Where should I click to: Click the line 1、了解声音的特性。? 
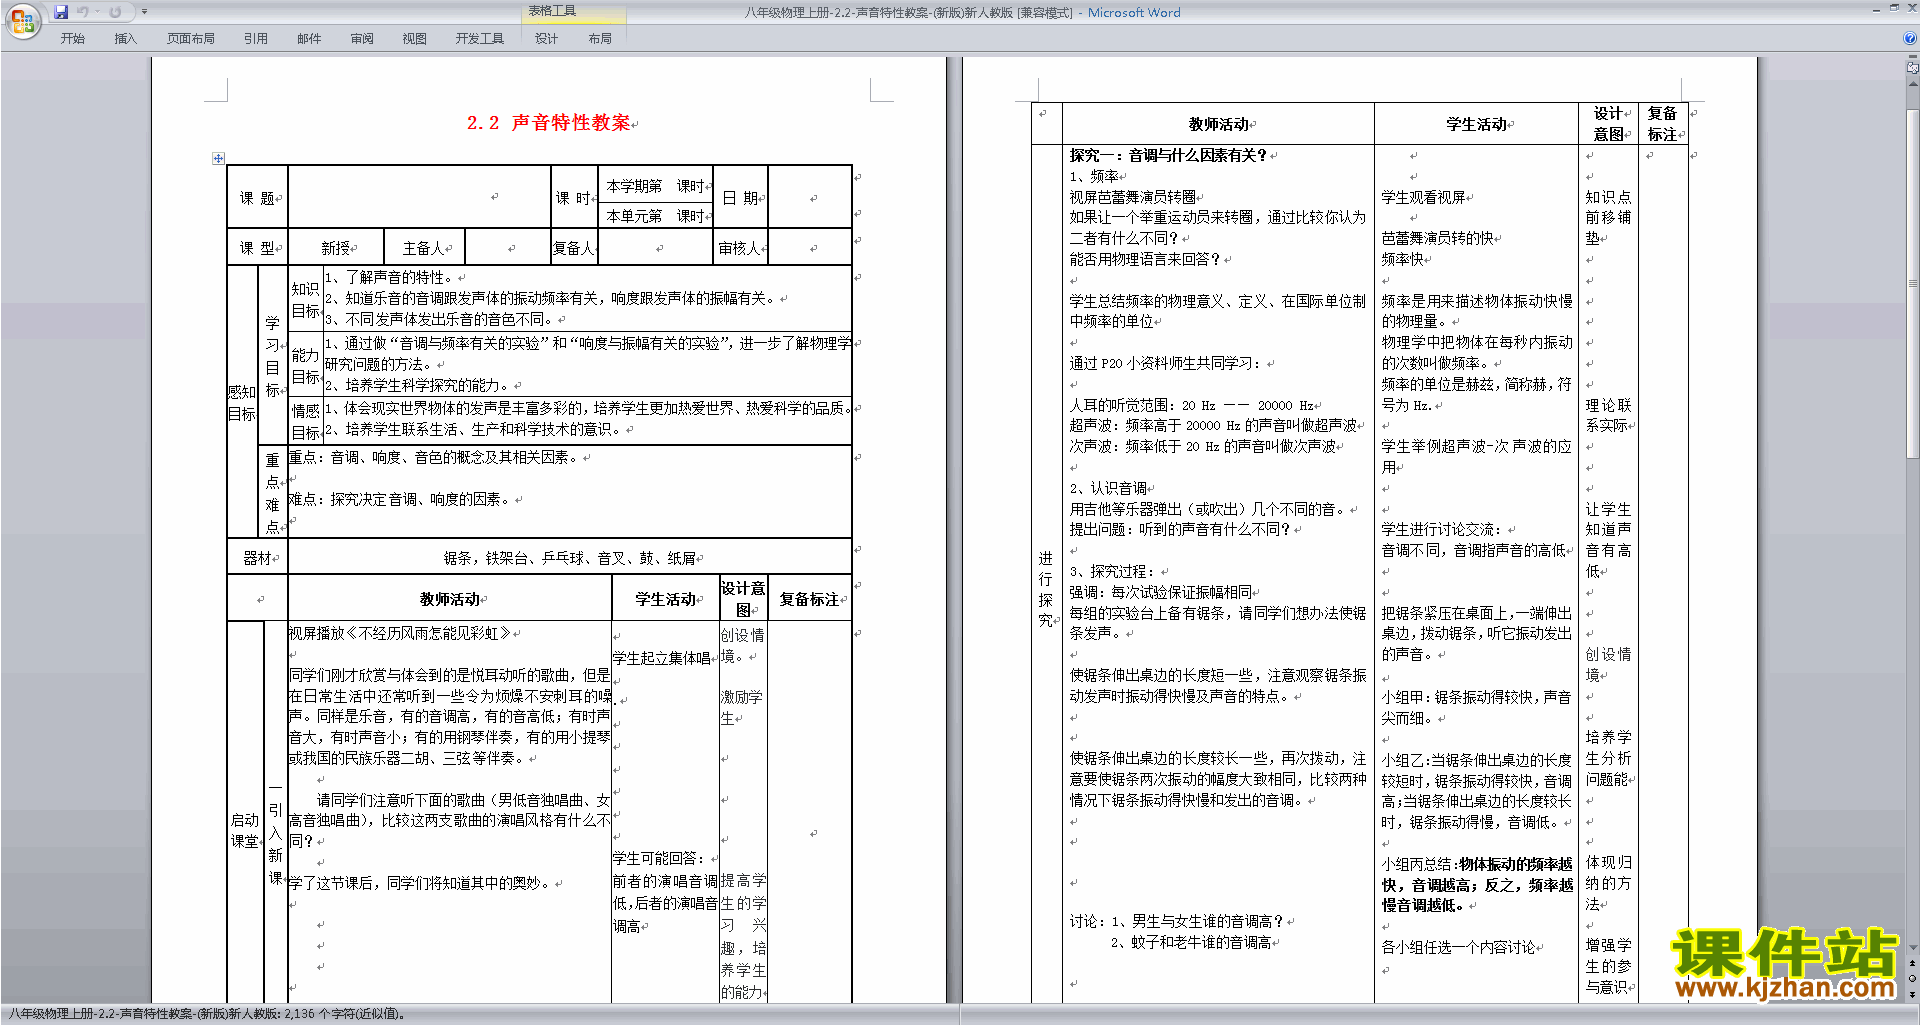pos(391,277)
